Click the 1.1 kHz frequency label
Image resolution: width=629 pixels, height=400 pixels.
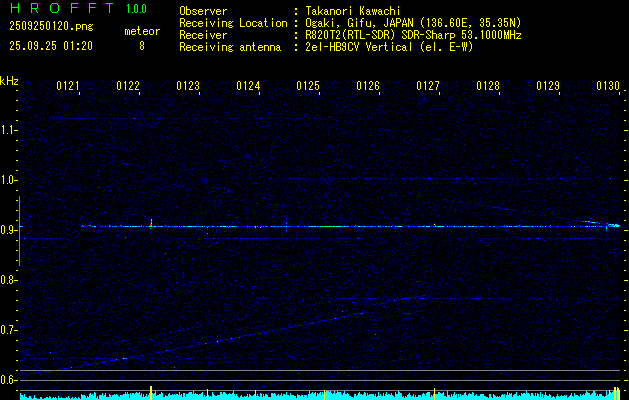point(8,130)
